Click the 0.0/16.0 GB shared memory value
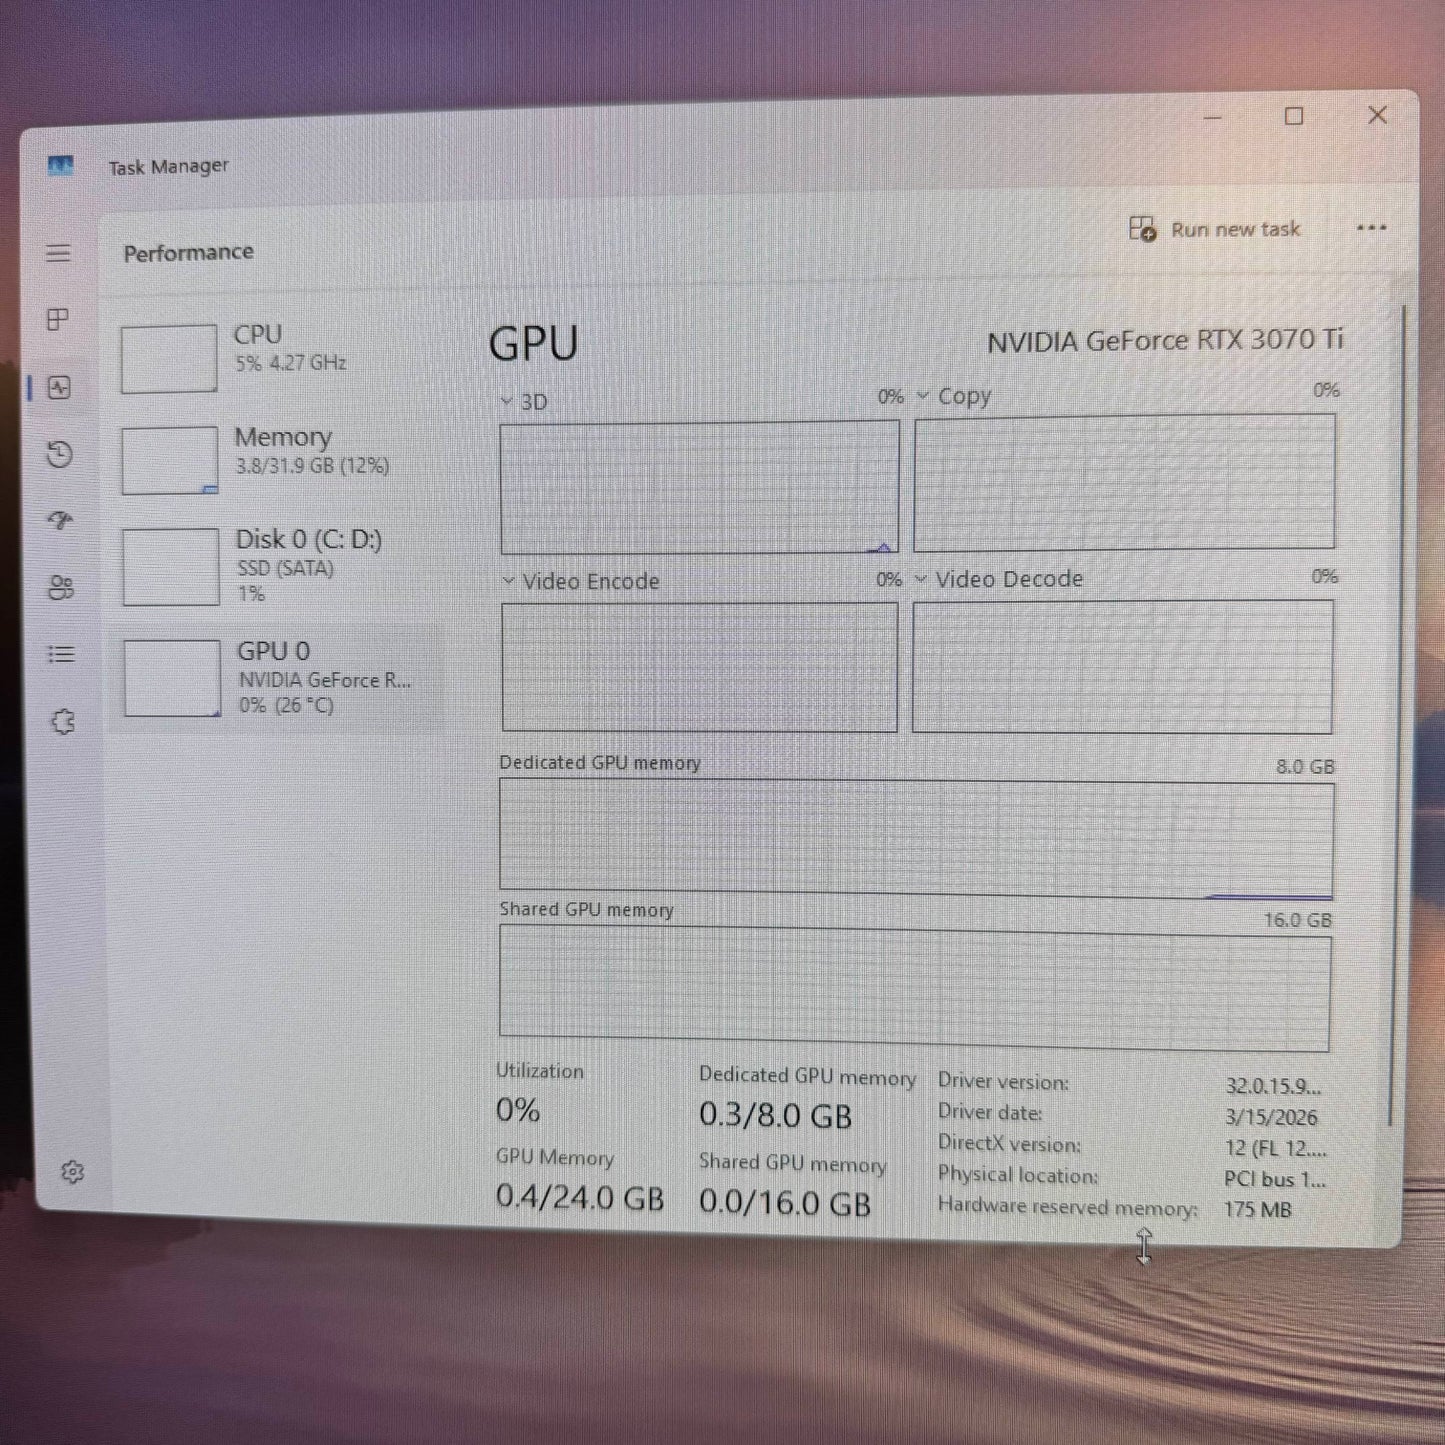This screenshot has height=1445, width=1445. [x=785, y=1202]
